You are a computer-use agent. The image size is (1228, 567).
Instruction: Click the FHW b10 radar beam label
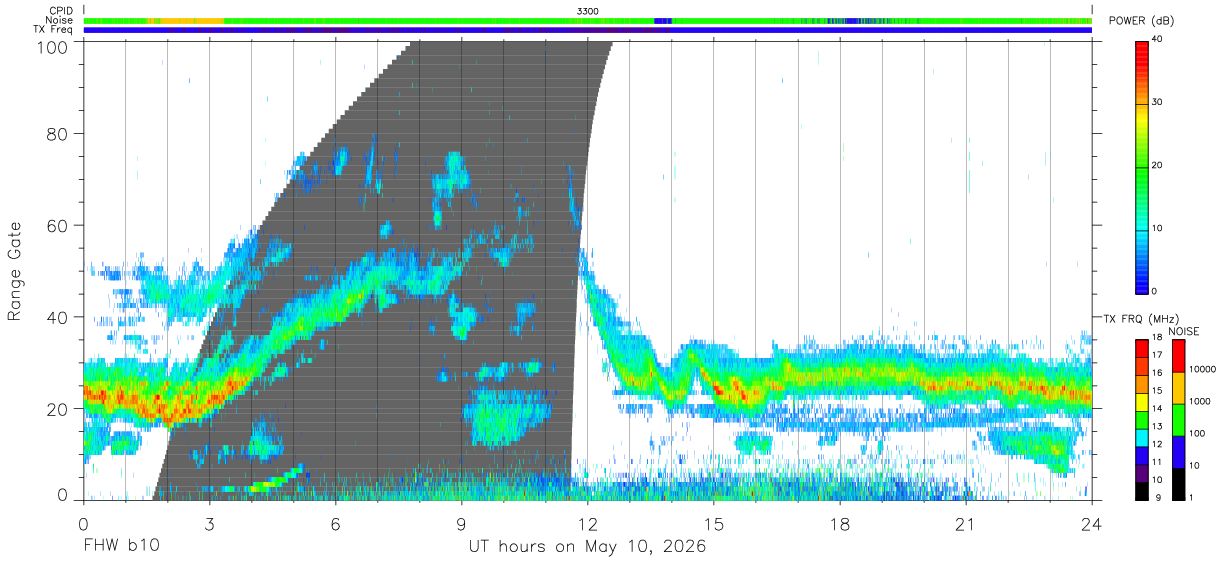pyautogui.click(x=121, y=547)
